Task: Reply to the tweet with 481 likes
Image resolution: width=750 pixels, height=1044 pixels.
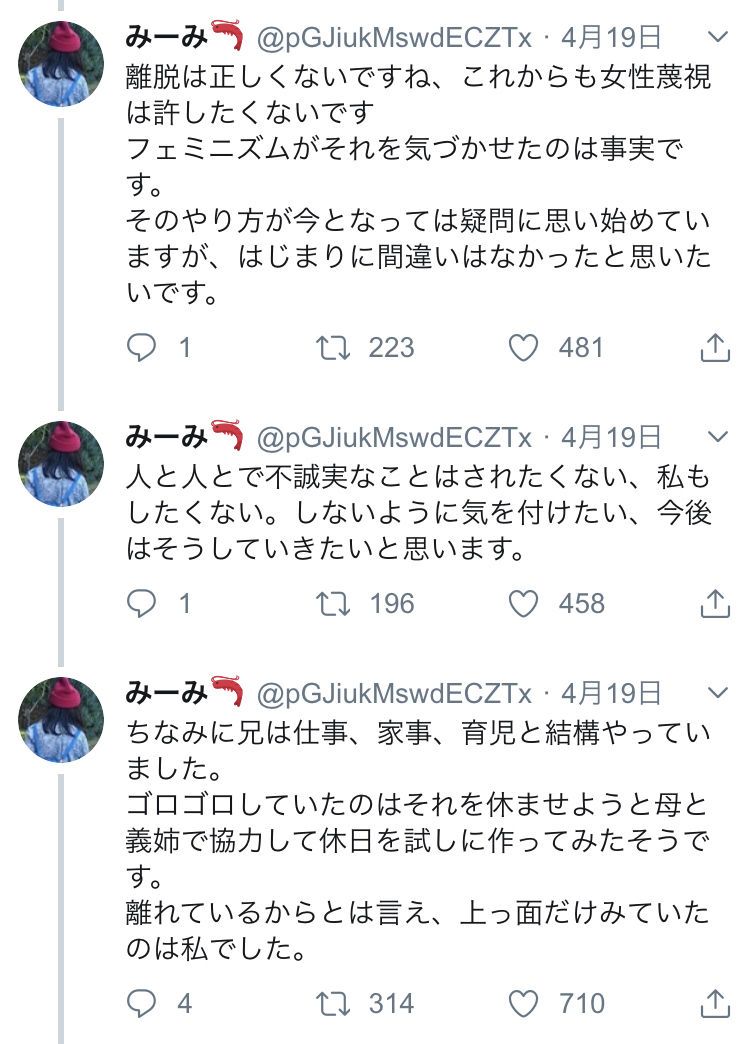Action: pos(142,347)
